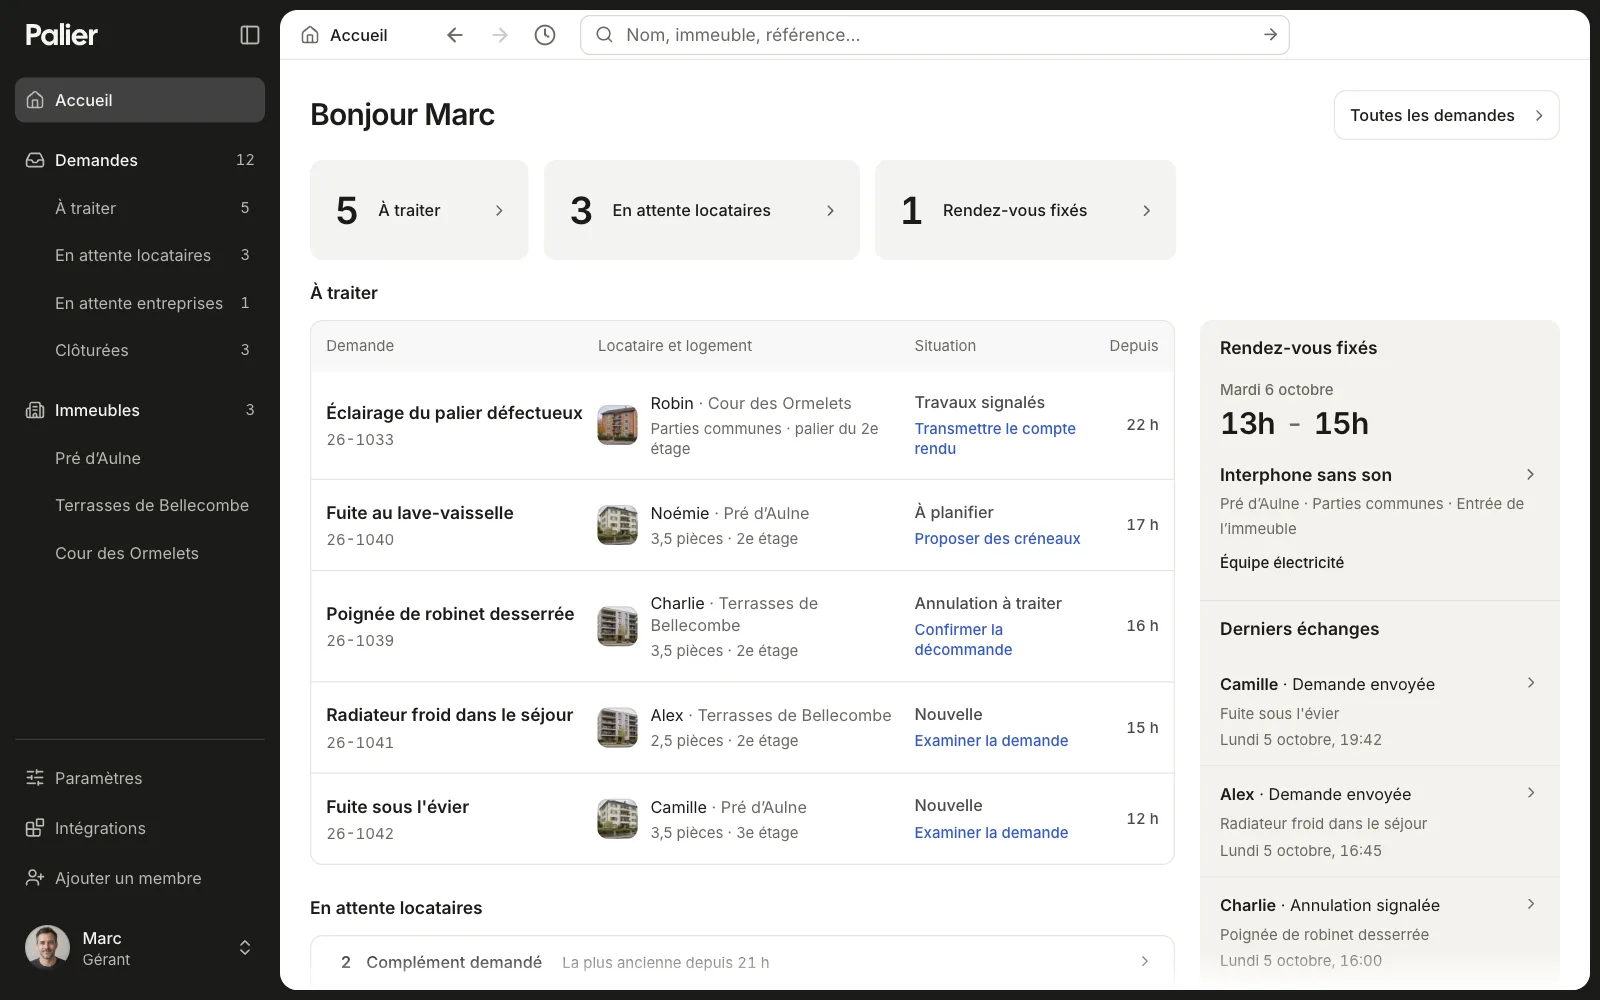Open Clôturées in the sidebar
Screen dimensions: 1600x1000
click(140, 350)
